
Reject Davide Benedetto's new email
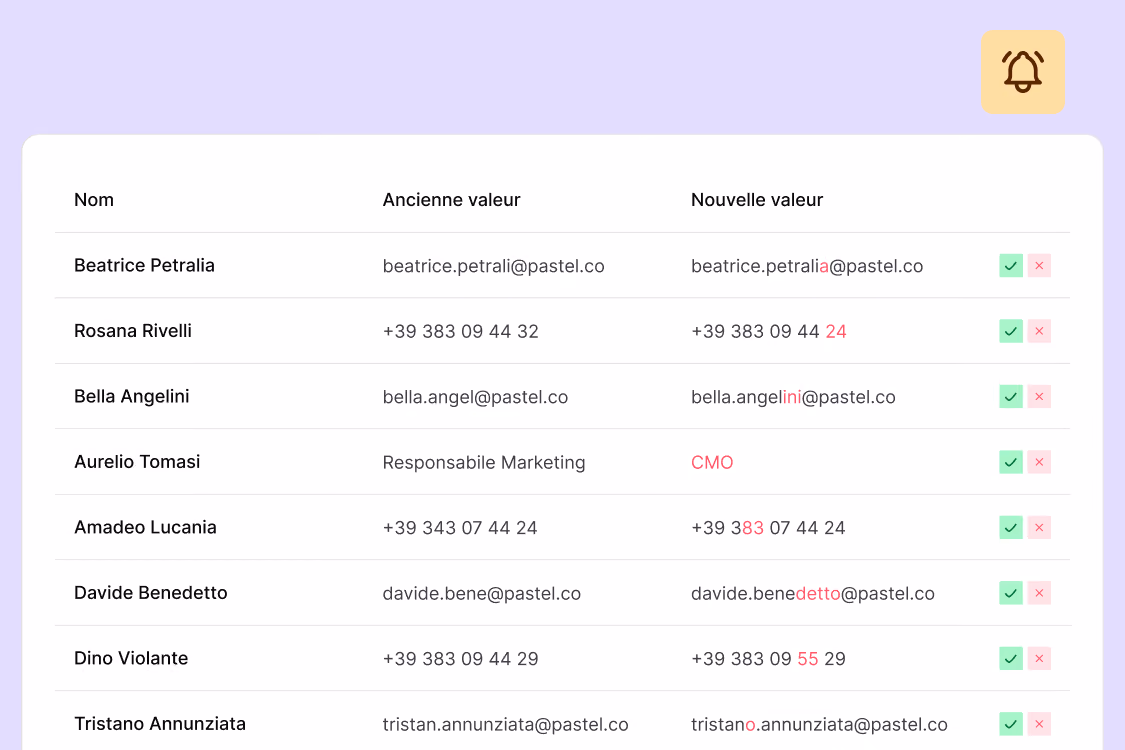click(1039, 593)
